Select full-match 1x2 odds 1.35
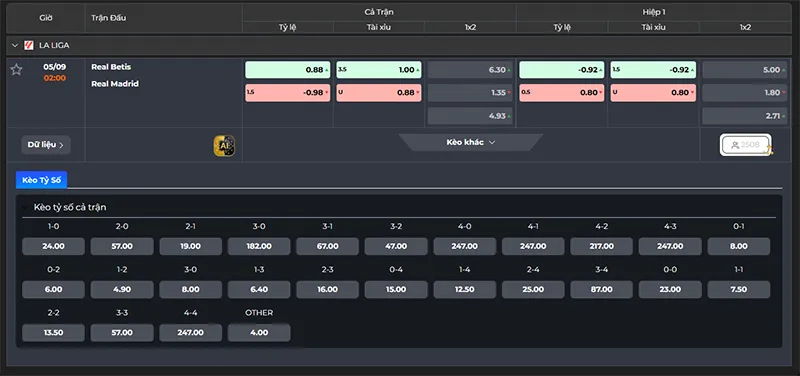This screenshot has height=376, width=800. coord(470,93)
